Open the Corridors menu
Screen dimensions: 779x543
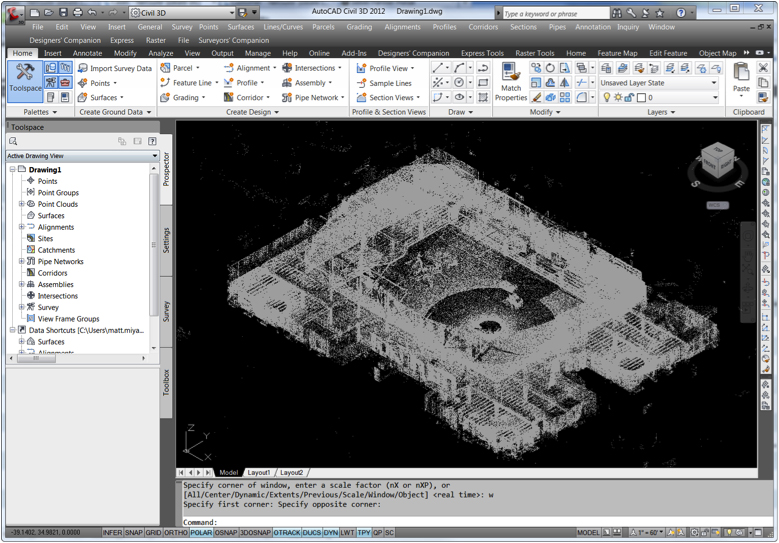[483, 27]
